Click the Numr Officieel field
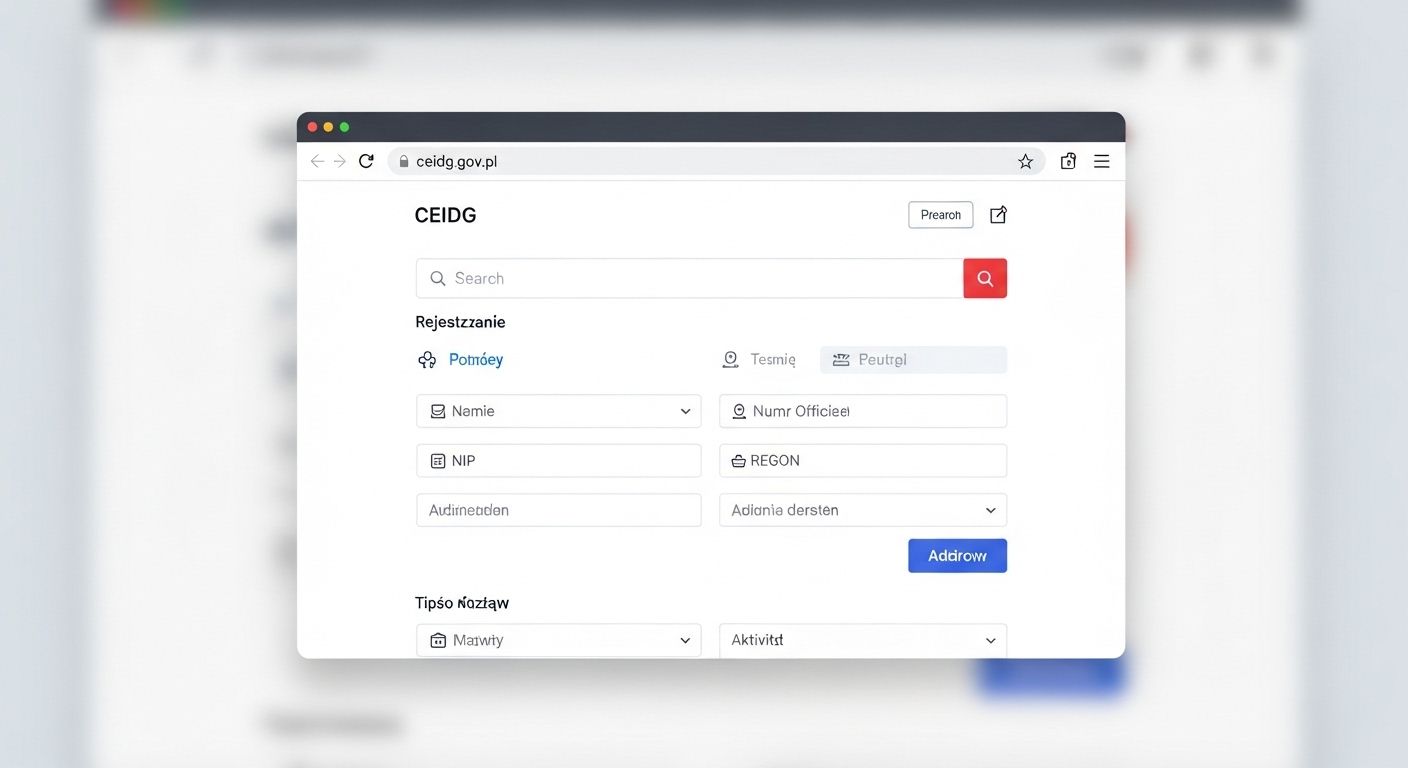Image resolution: width=1408 pixels, height=768 pixels. [x=863, y=411]
